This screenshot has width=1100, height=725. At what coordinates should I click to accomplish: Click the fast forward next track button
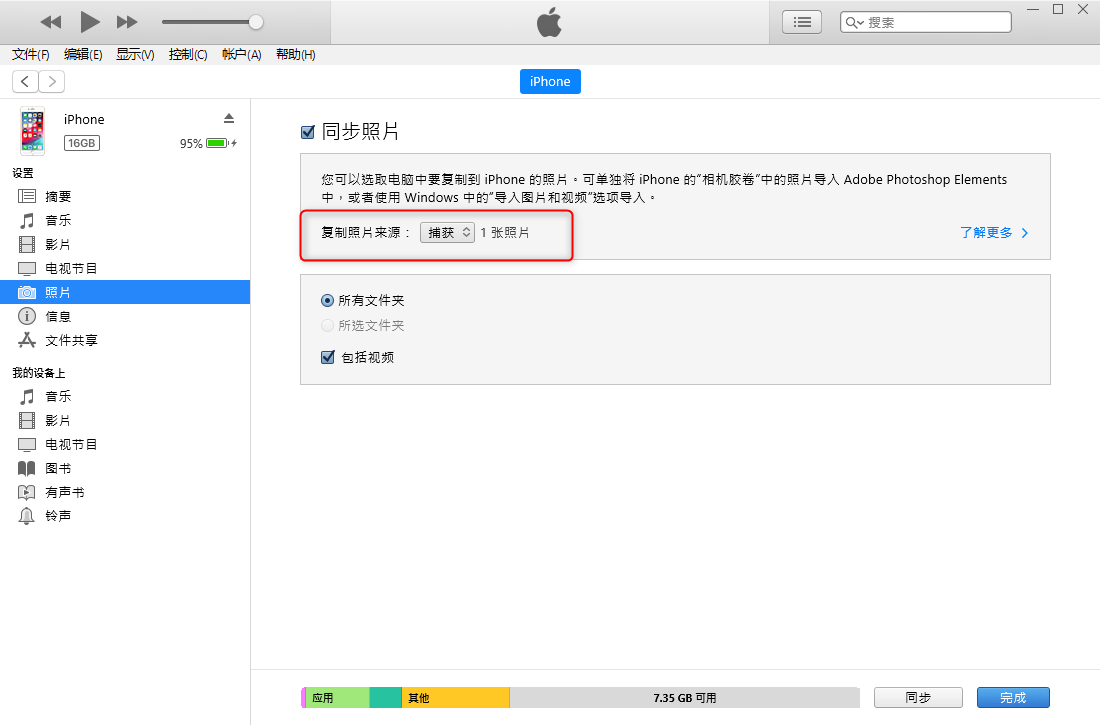pos(127,22)
